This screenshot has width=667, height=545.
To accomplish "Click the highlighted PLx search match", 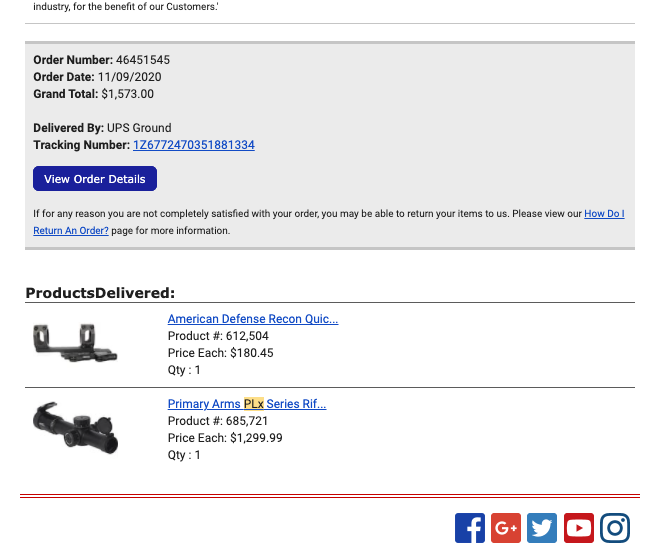I will tap(254, 404).
